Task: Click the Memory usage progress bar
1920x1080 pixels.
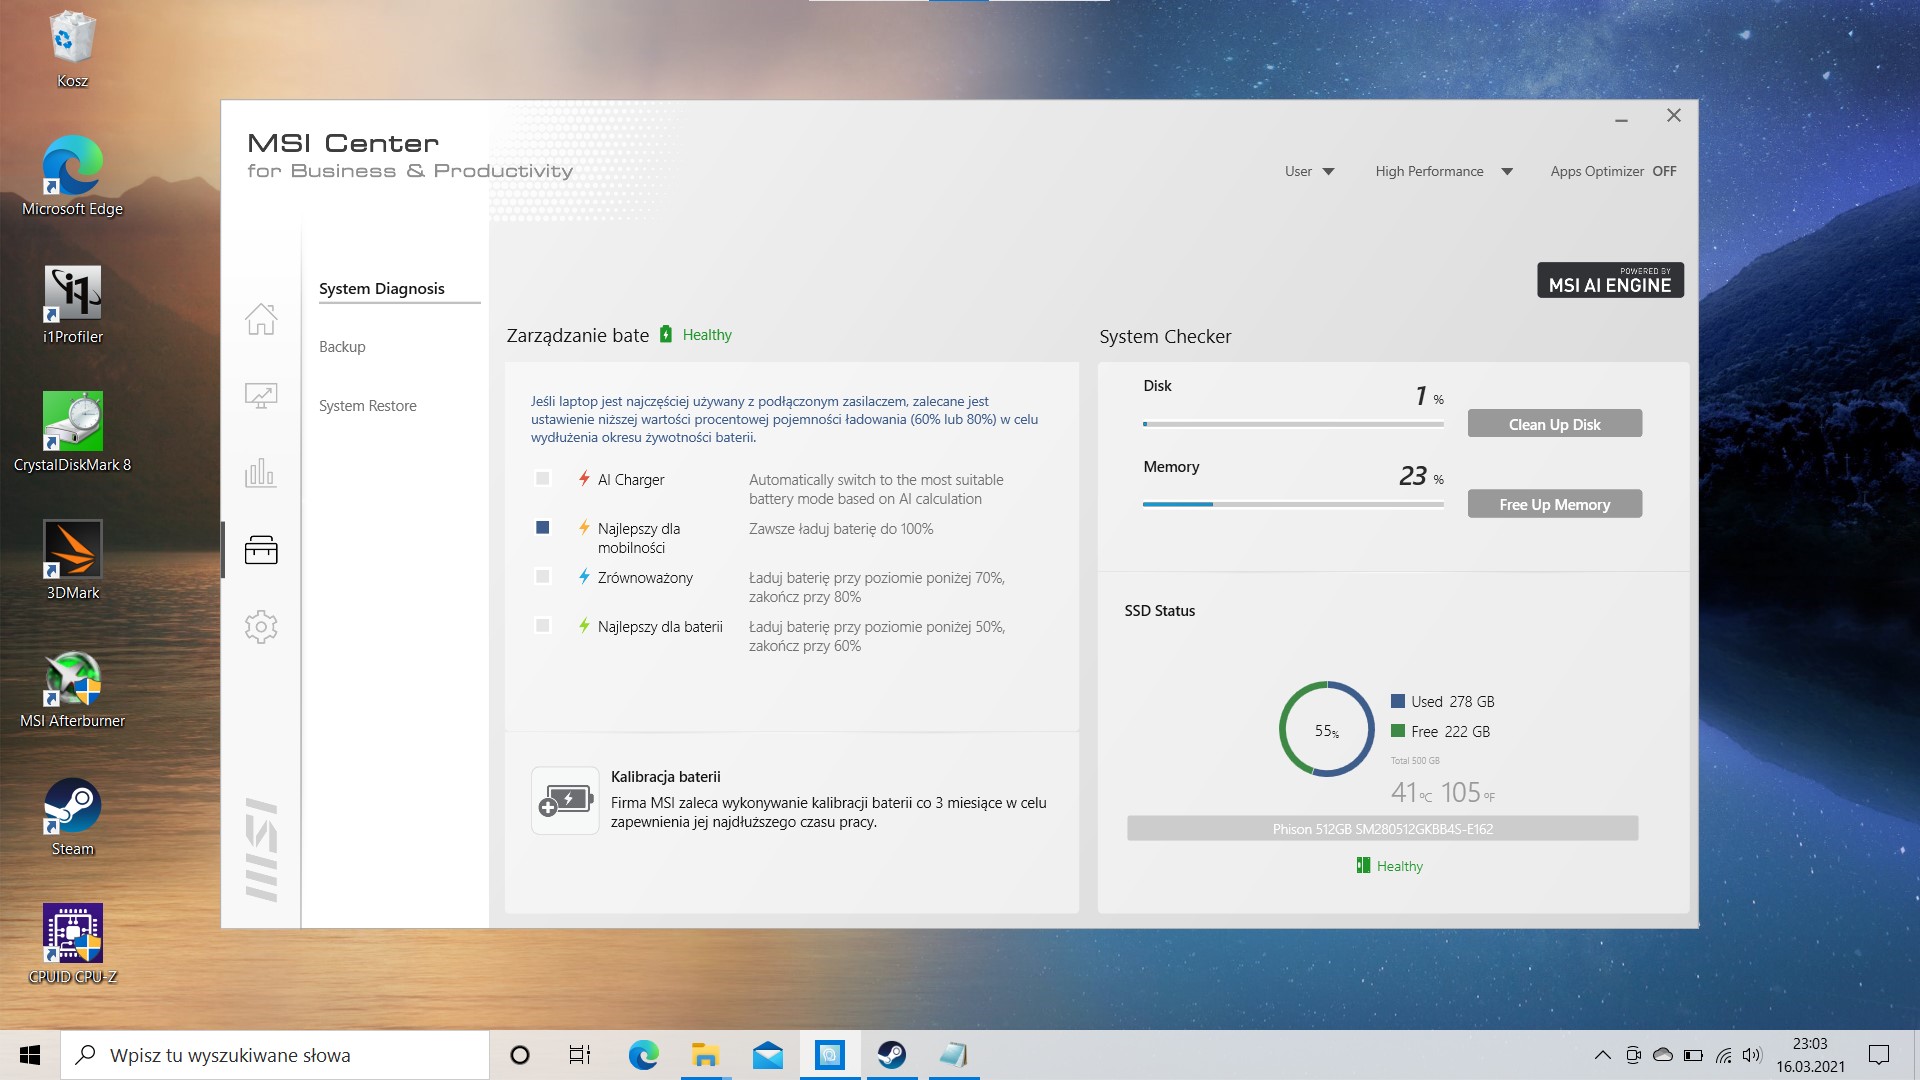Action: (x=1293, y=504)
